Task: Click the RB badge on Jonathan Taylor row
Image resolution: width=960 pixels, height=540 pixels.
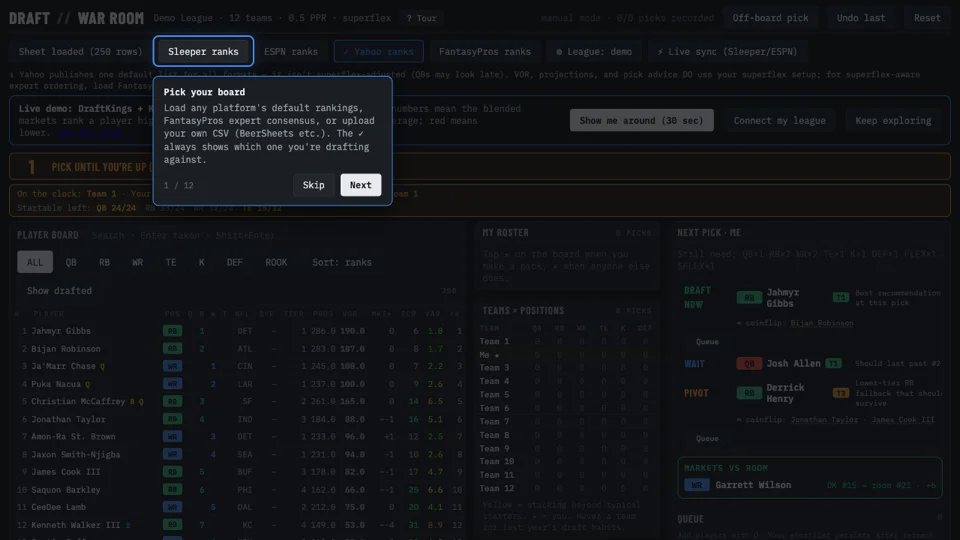Action: pyautogui.click(x=172, y=419)
